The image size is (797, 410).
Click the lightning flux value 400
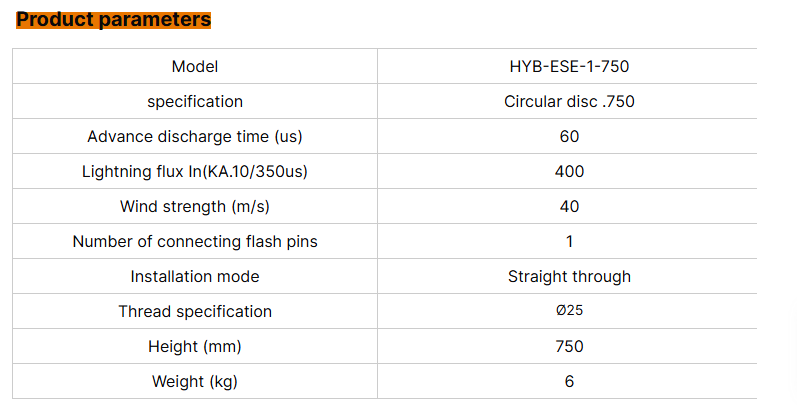coord(569,172)
